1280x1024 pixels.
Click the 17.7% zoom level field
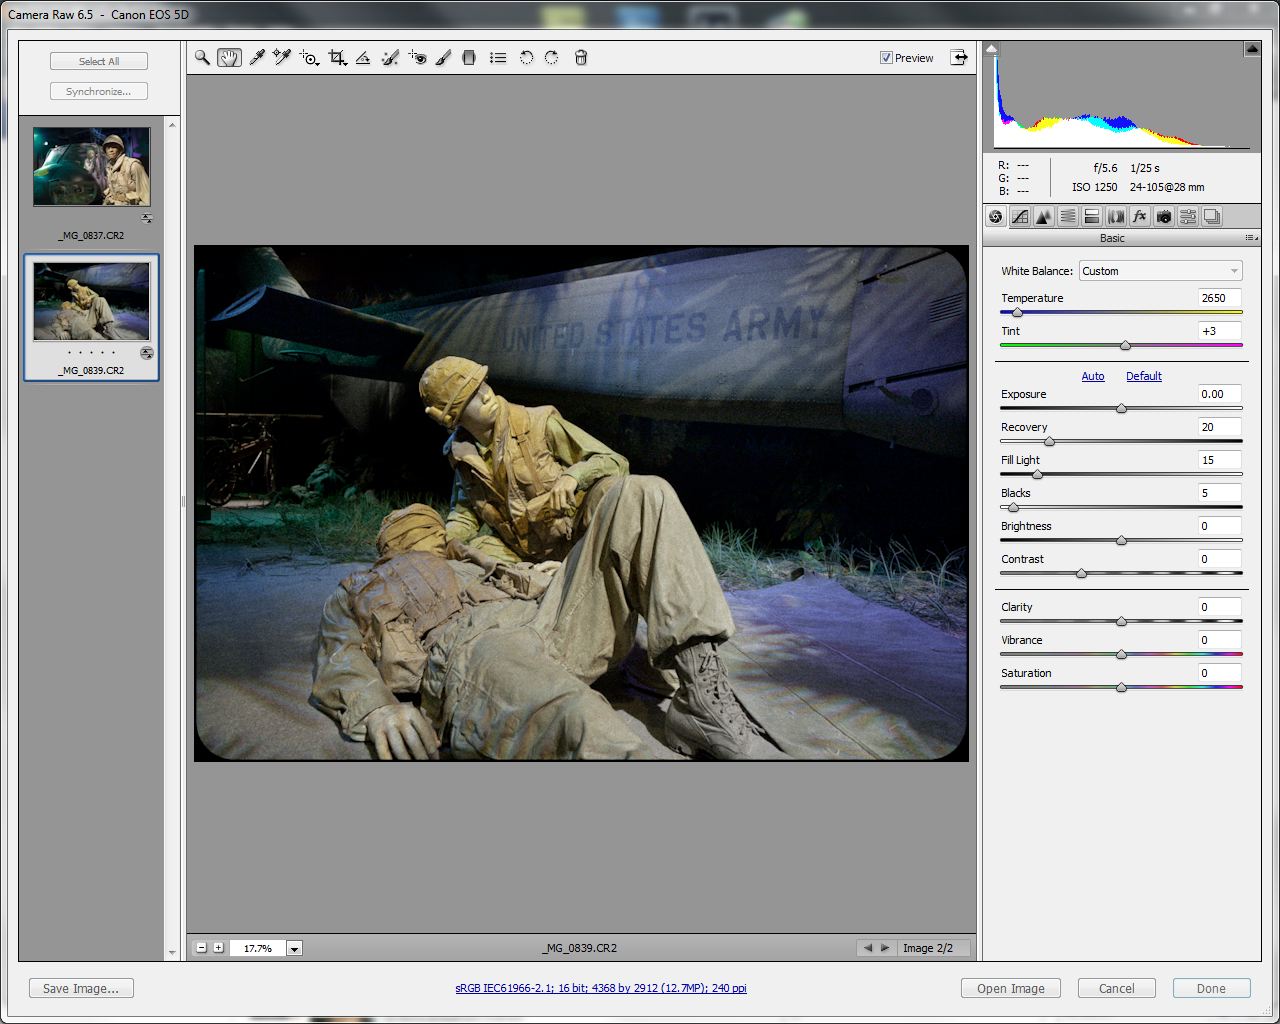[258, 948]
